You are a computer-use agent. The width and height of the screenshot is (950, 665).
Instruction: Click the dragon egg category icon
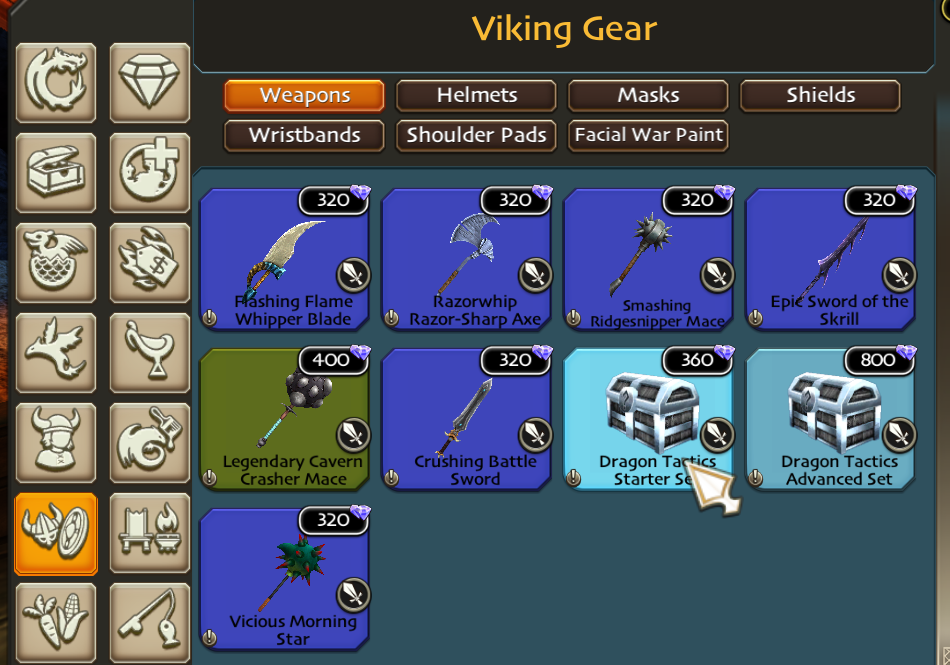pyautogui.click(x=56, y=263)
